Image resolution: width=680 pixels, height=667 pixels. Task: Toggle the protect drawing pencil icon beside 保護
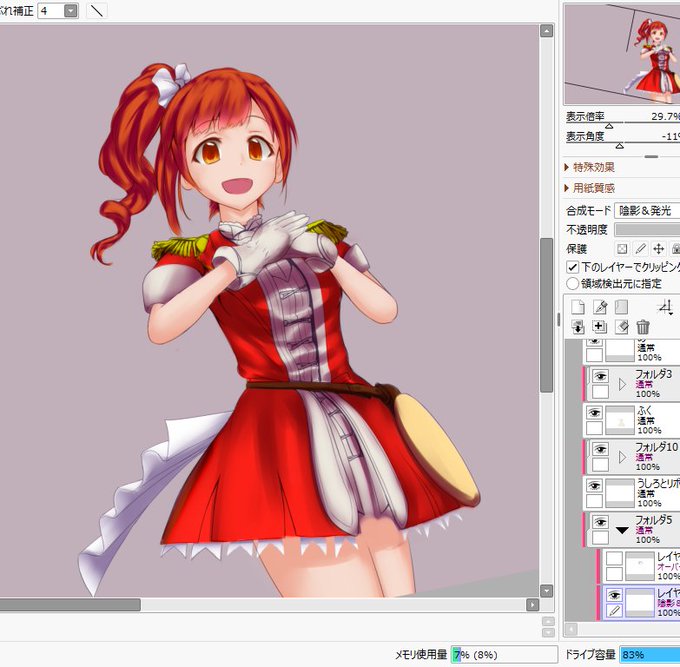click(x=640, y=249)
